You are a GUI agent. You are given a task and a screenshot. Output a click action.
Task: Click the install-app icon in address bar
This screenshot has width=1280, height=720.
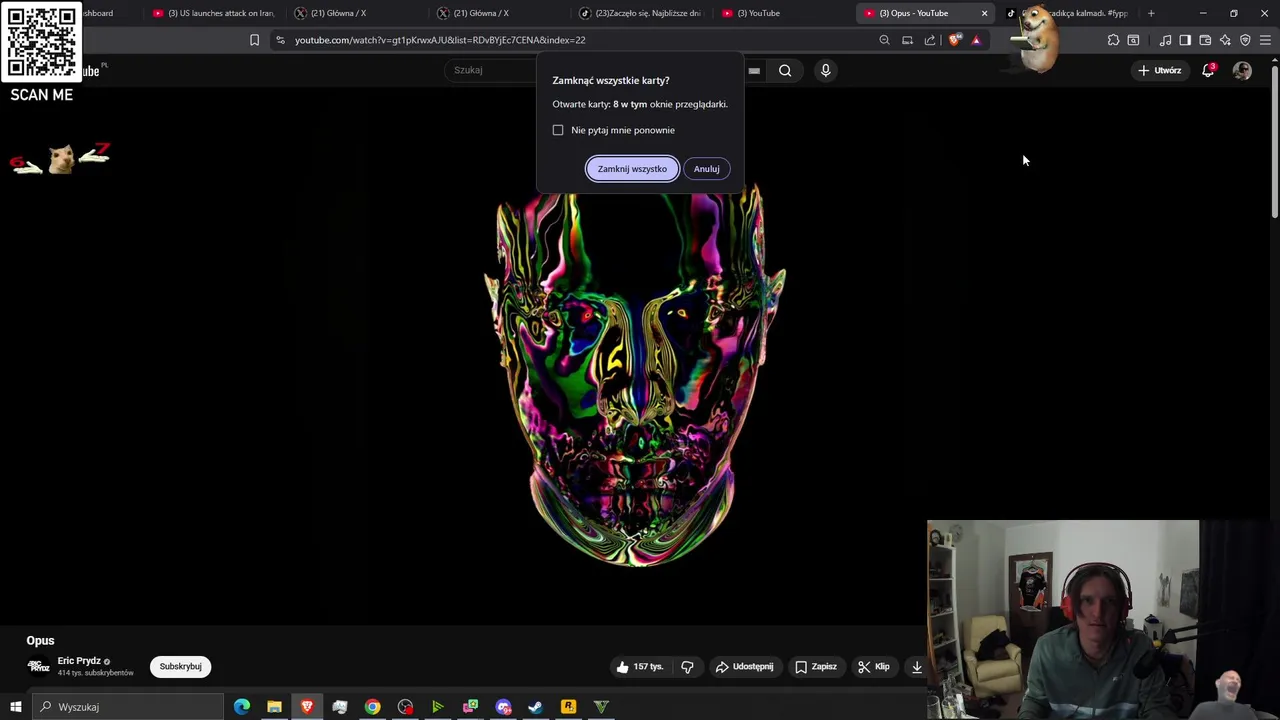[x=907, y=40]
